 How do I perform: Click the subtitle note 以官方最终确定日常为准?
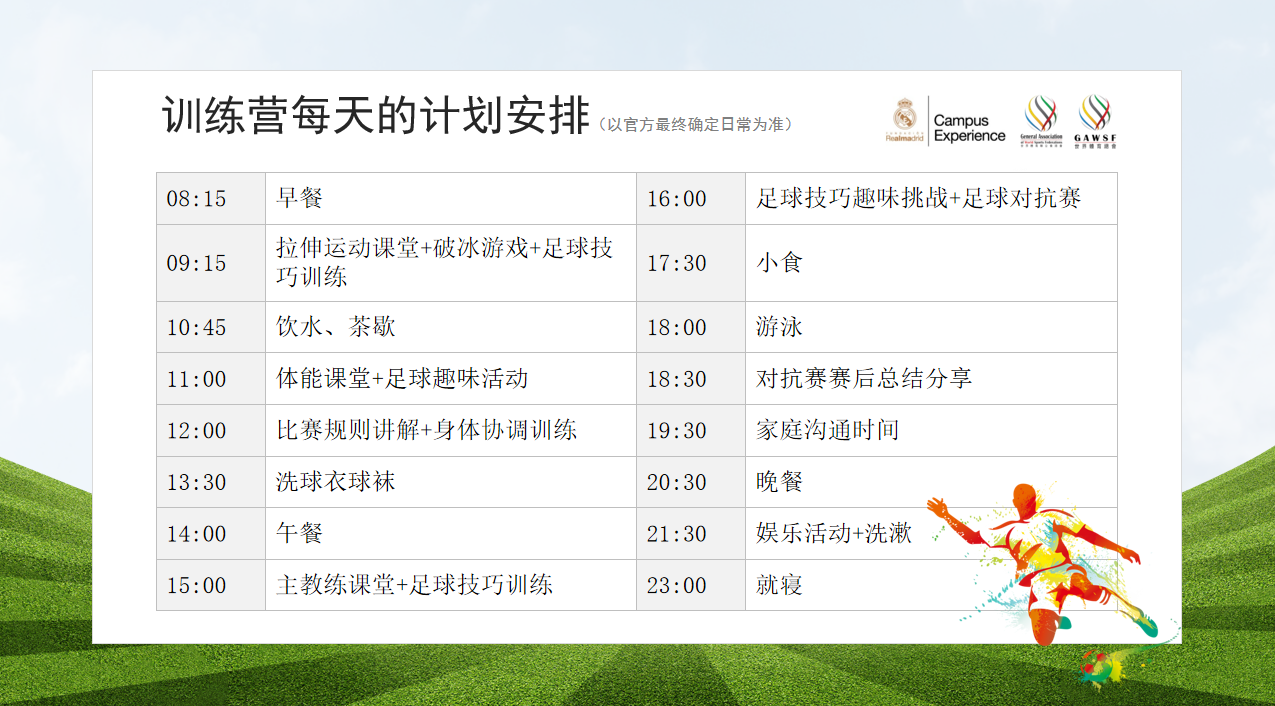pos(697,125)
